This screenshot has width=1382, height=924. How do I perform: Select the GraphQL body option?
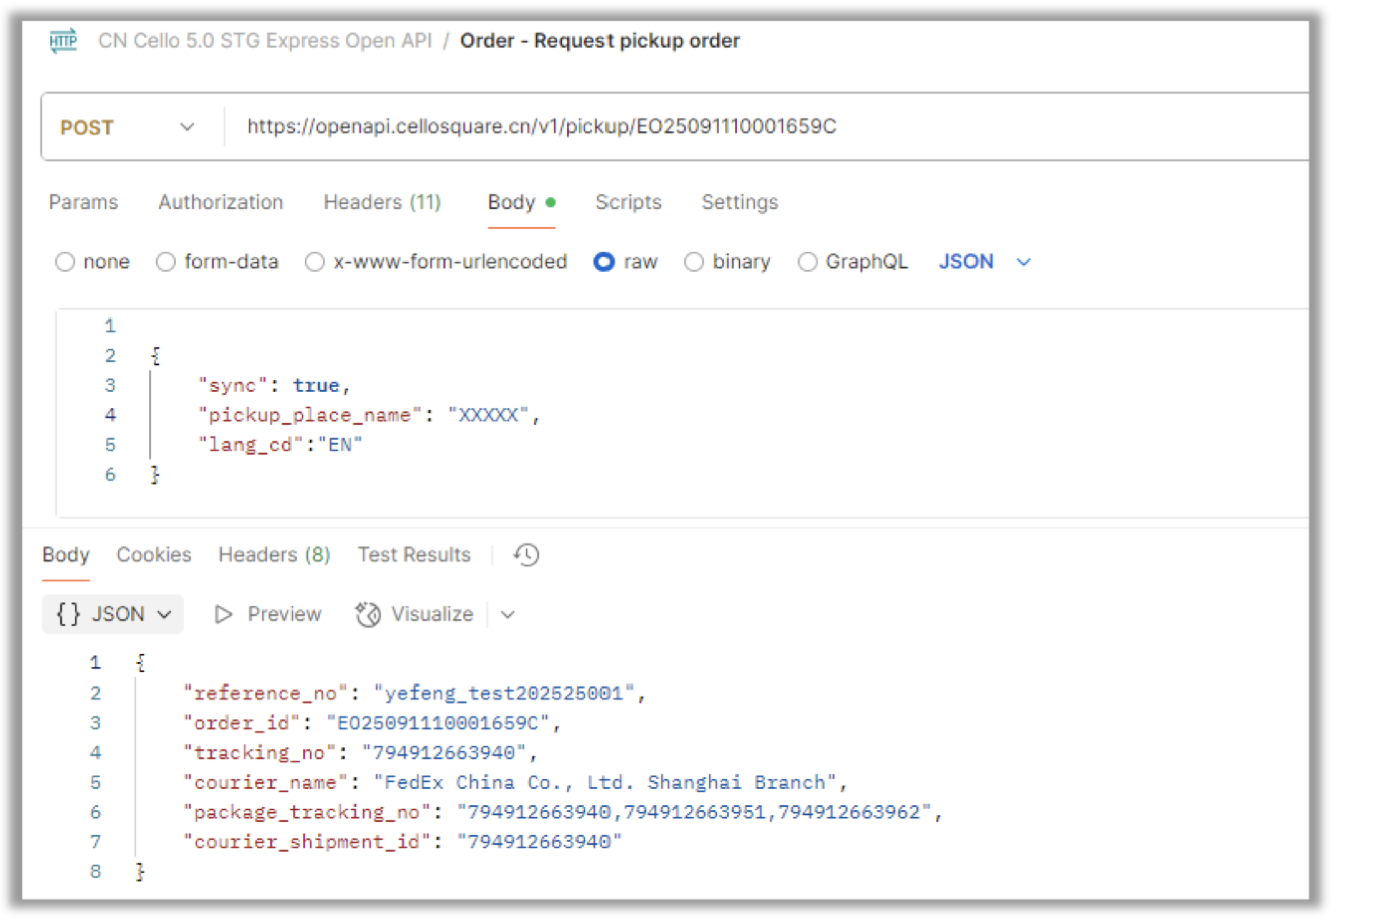pos(807,262)
